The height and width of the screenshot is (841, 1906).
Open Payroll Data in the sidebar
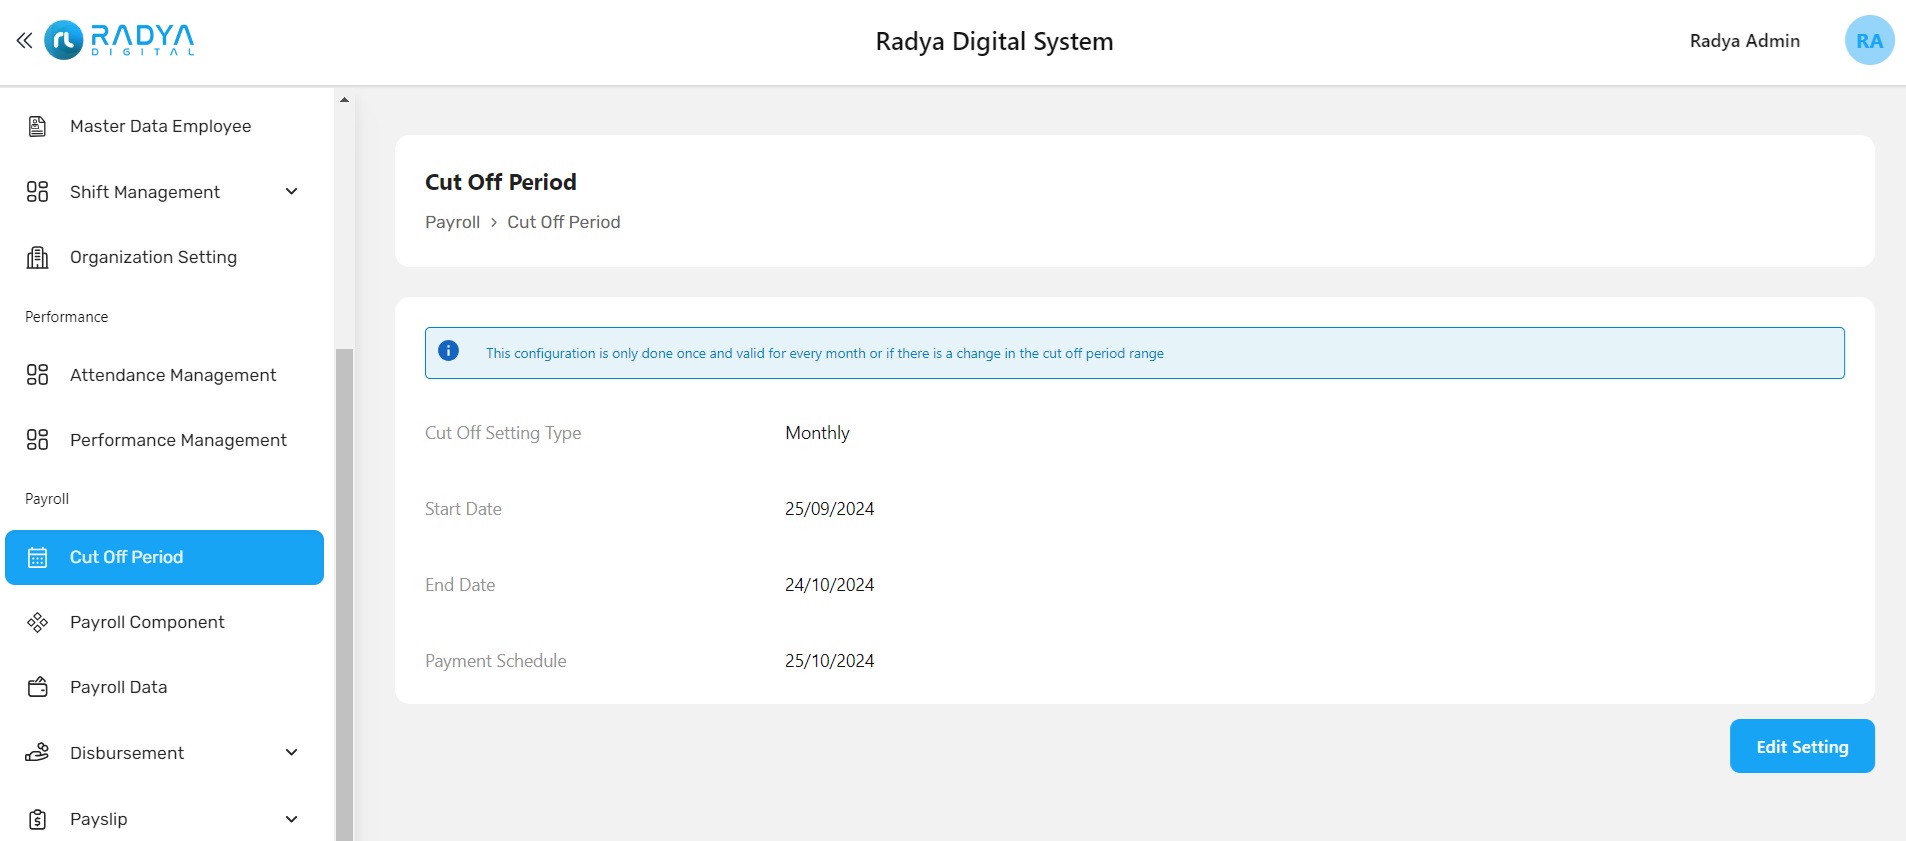click(x=118, y=687)
